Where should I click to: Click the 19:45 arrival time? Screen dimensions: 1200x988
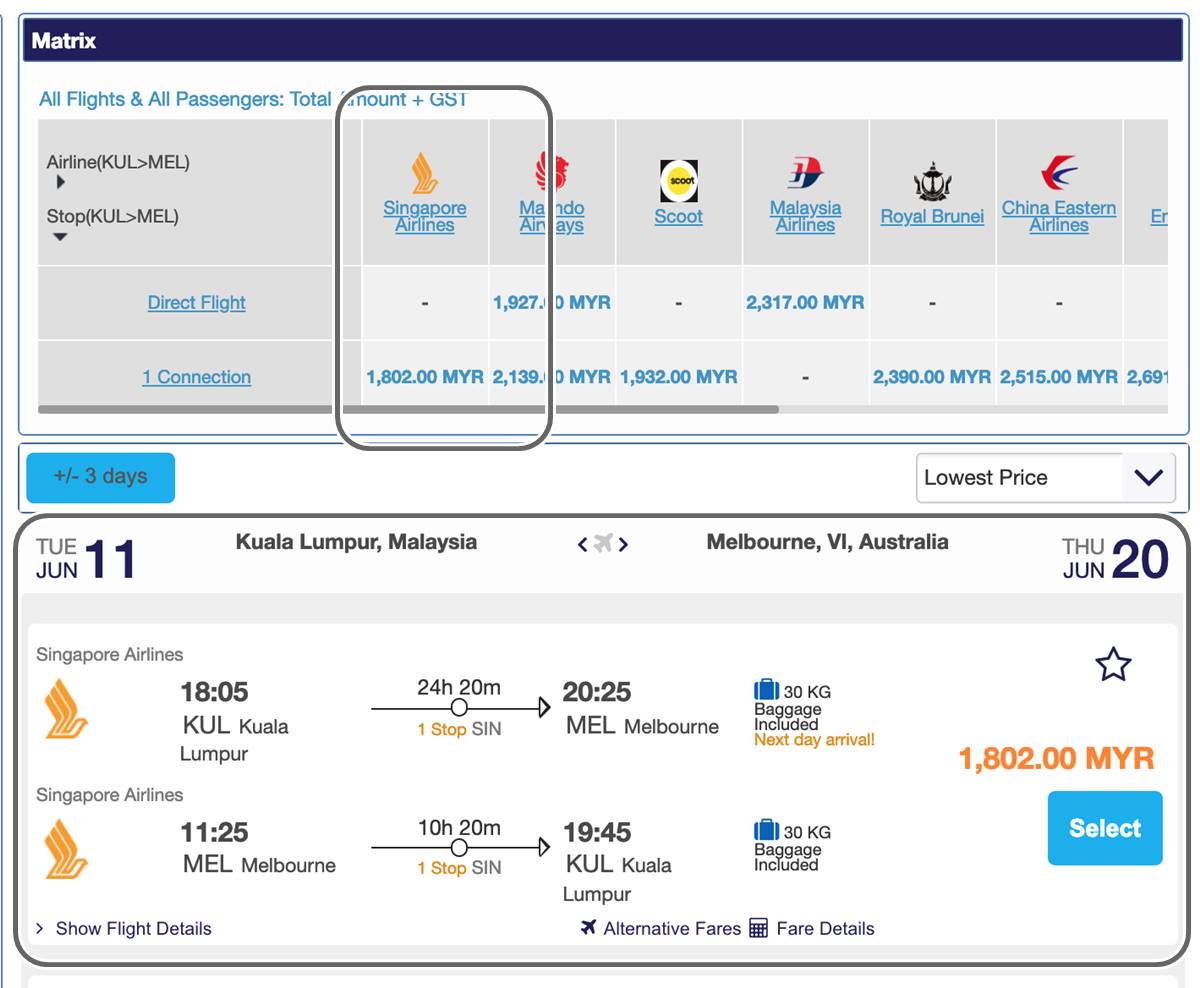pyautogui.click(x=597, y=832)
